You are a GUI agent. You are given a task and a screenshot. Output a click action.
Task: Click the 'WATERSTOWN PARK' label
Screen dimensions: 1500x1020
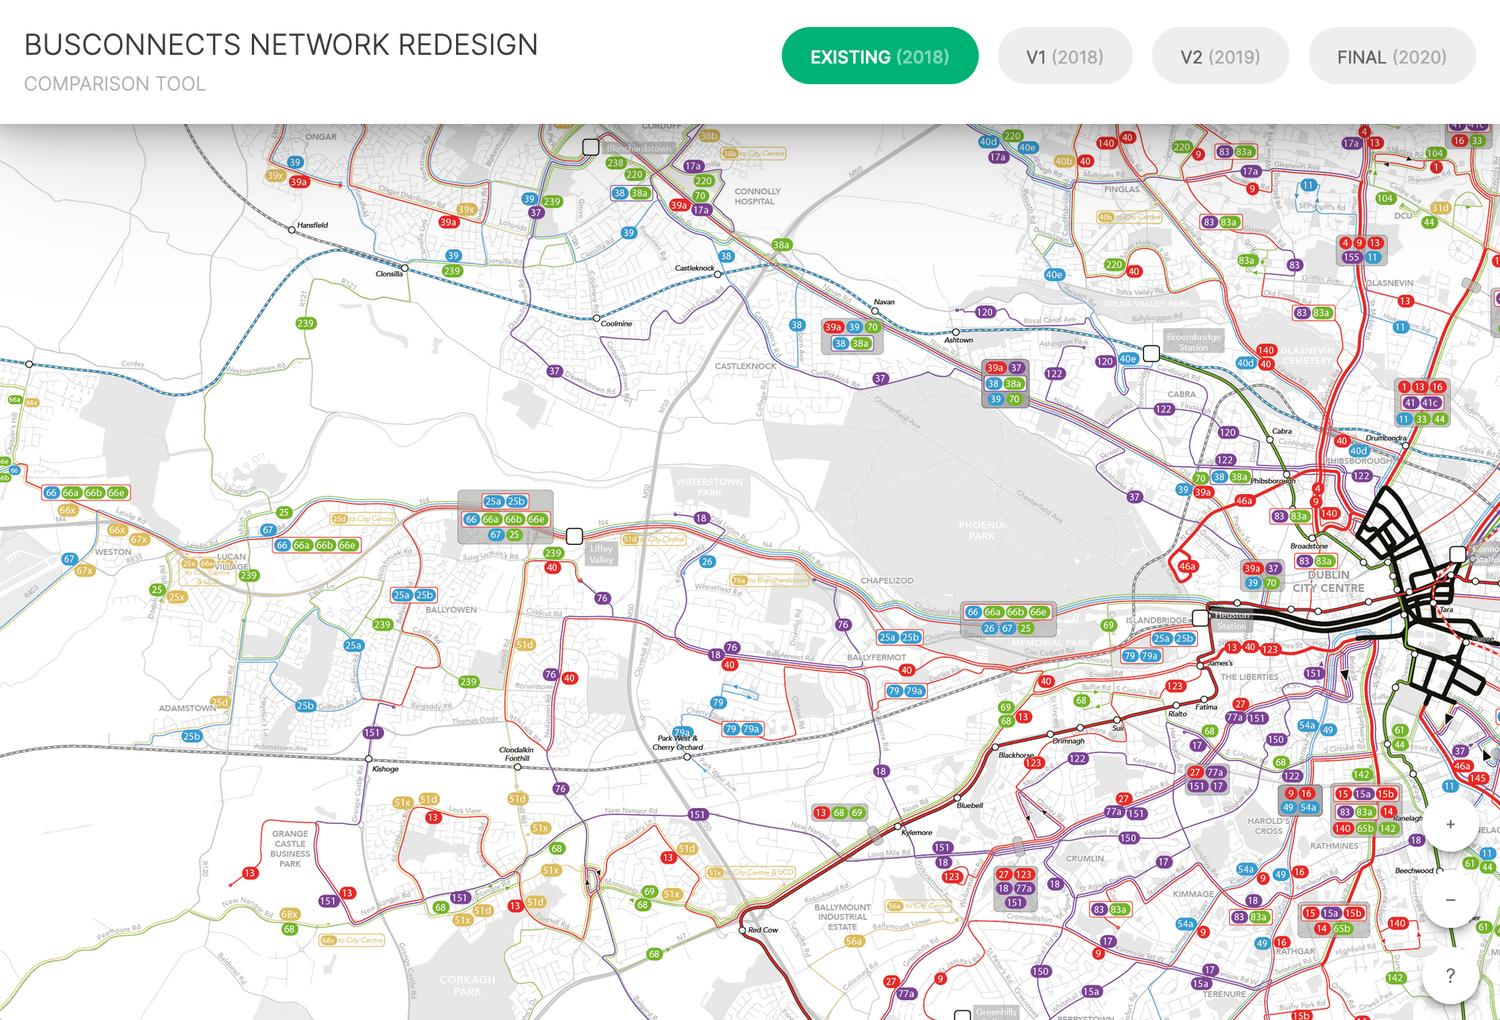[709, 487]
